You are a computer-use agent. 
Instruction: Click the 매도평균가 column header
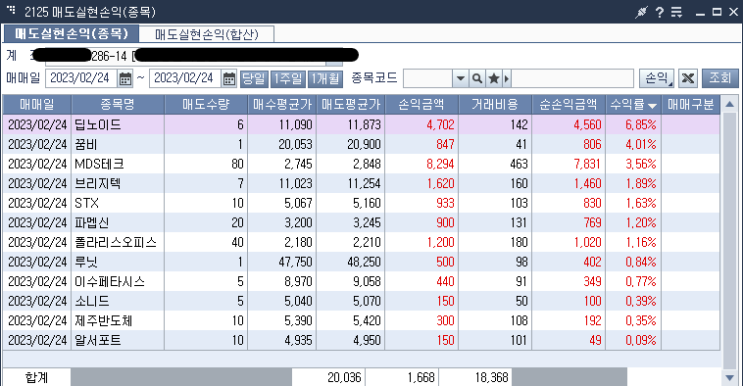coord(351,105)
